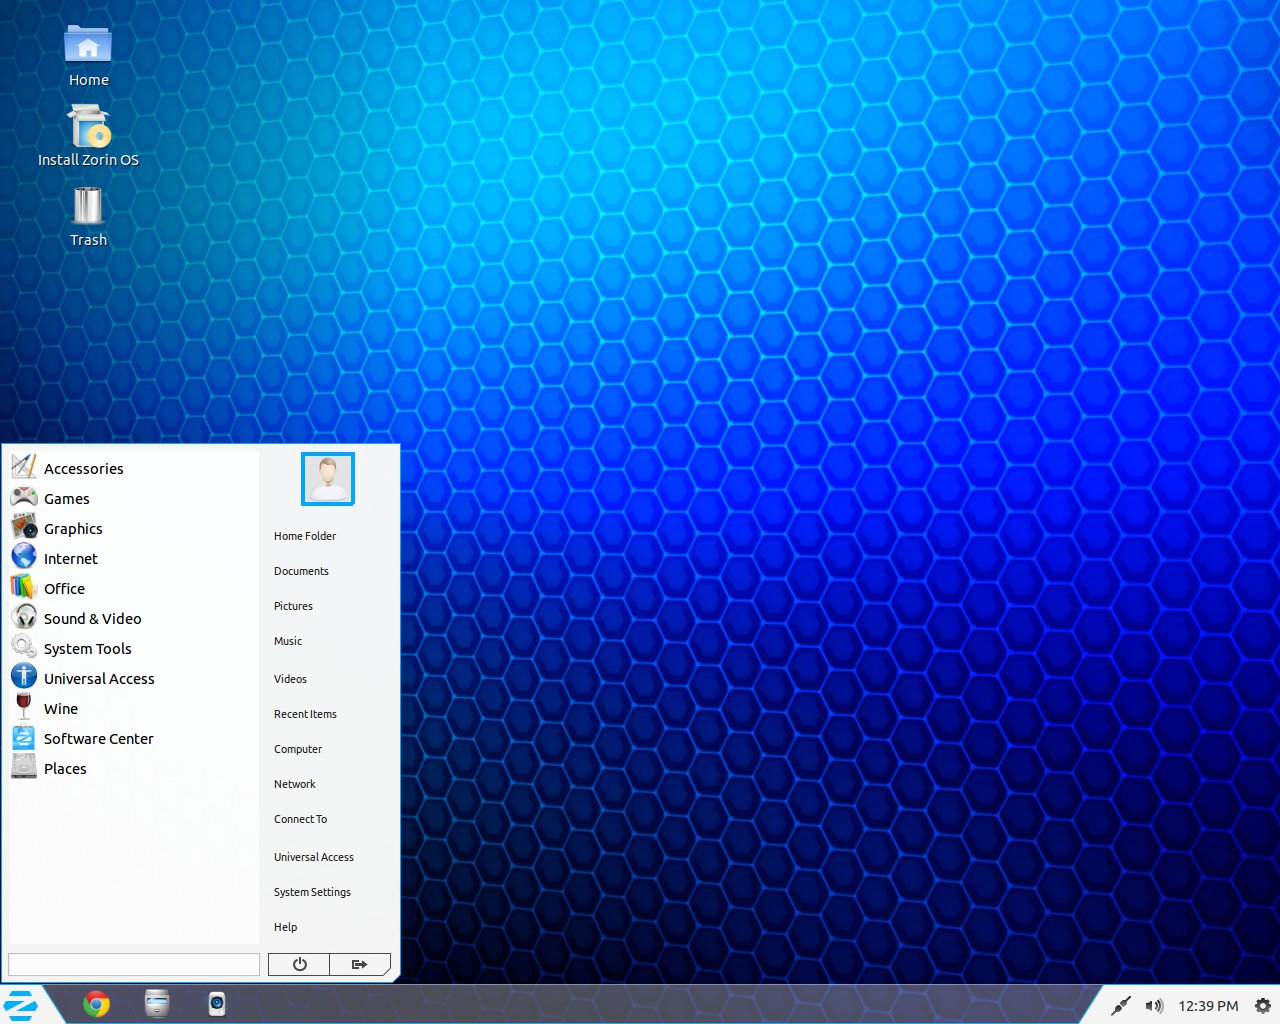Click the user avatar picture in the menu
This screenshot has height=1024, width=1280.
(x=328, y=479)
